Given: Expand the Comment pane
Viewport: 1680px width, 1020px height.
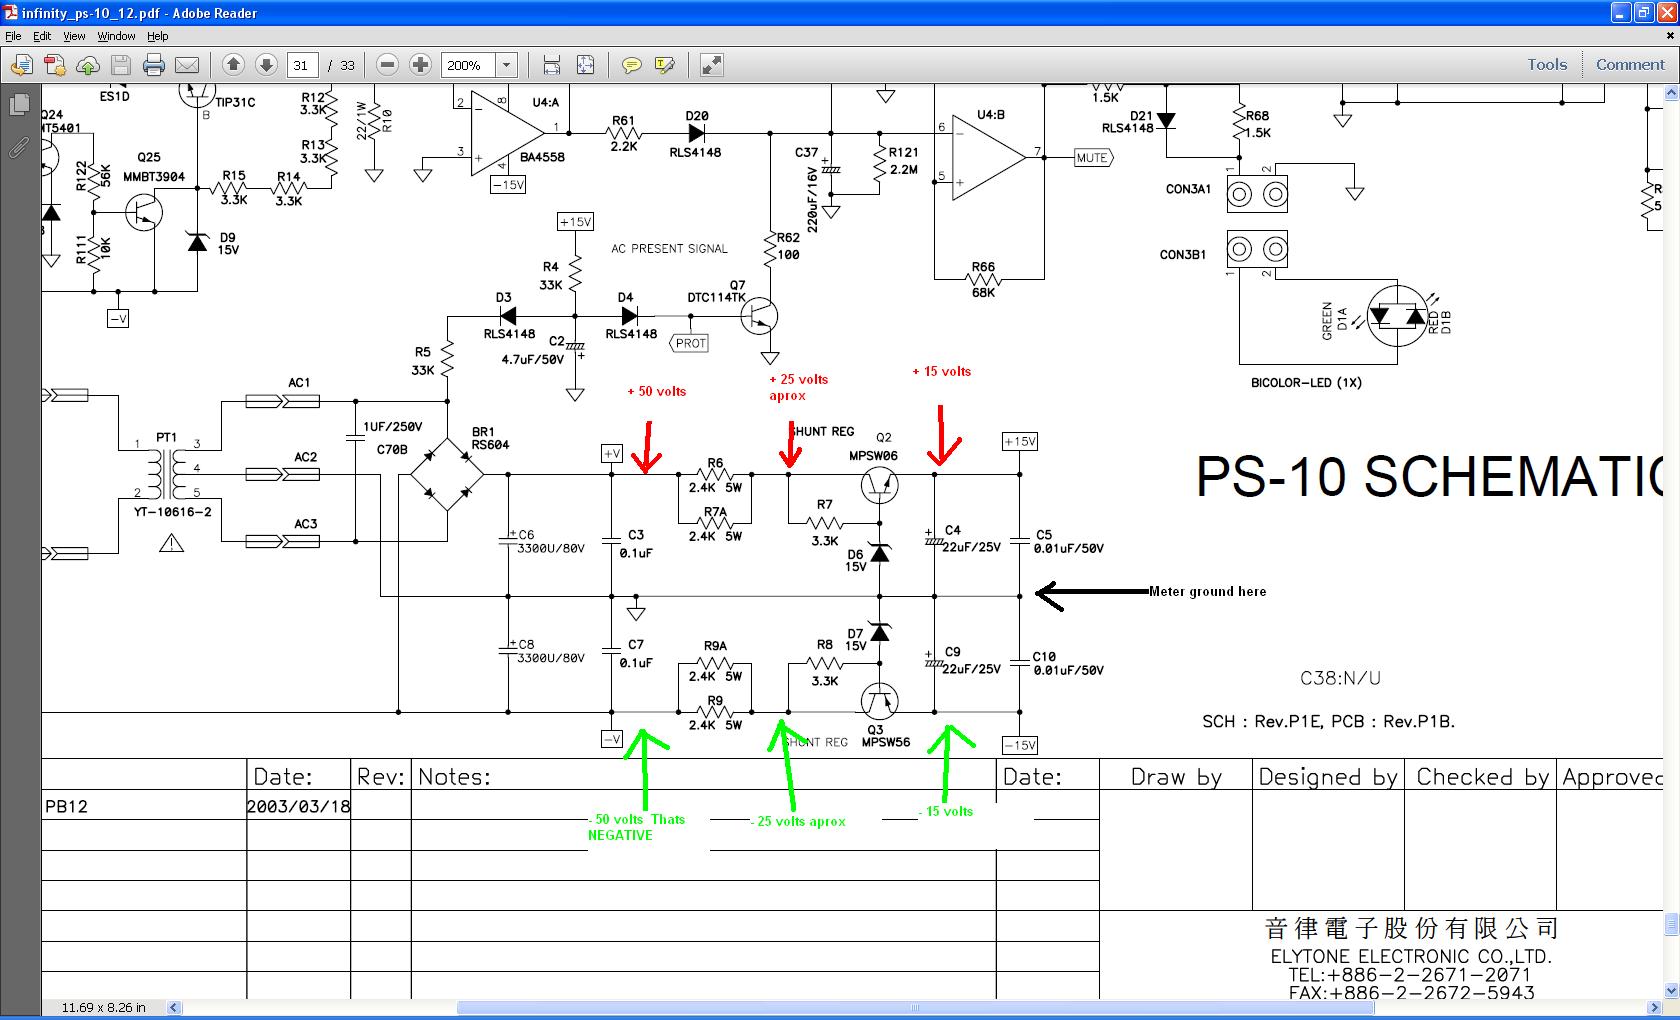Looking at the screenshot, I should click(x=1630, y=64).
